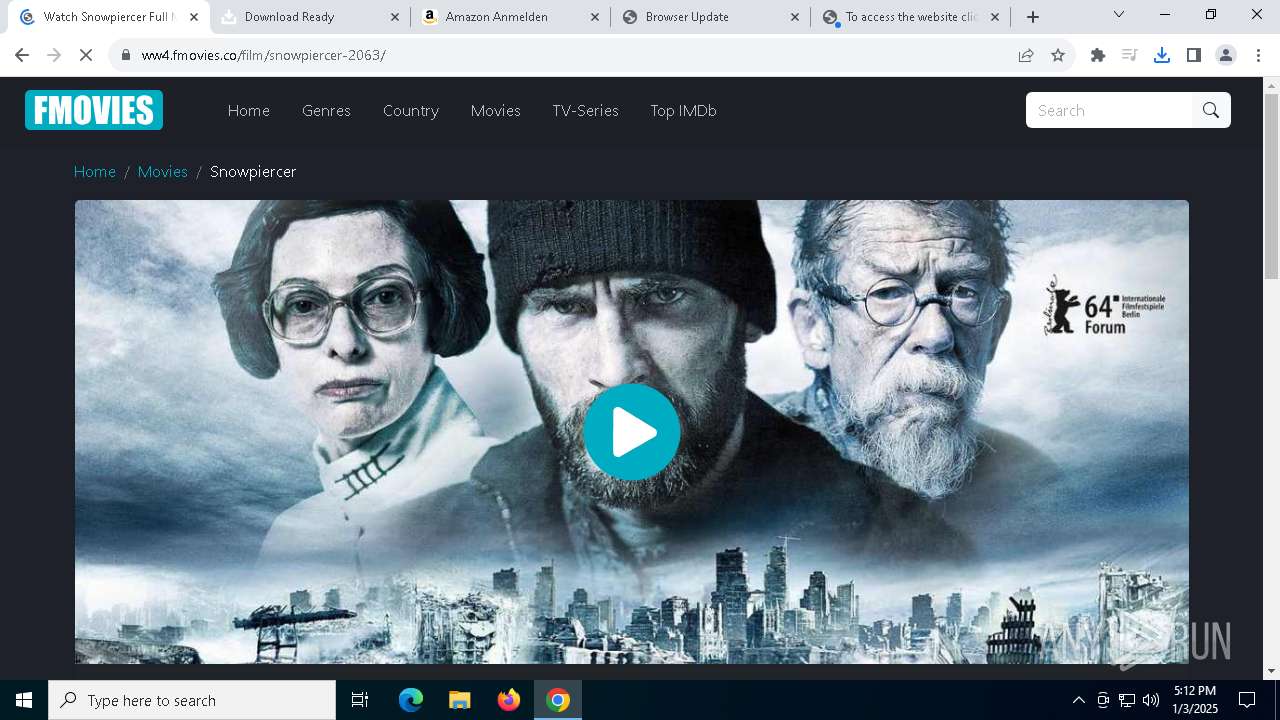Open Chrome three-dot menu
1280x720 pixels.
pos(1258,55)
